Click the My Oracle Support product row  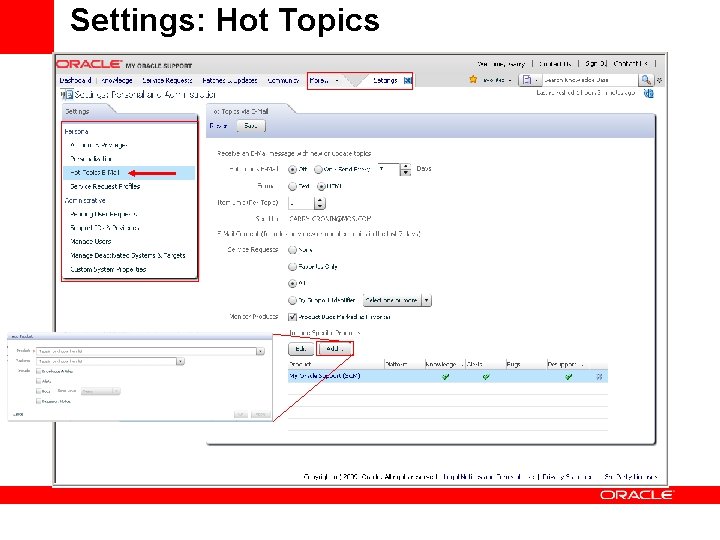click(448, 377)
